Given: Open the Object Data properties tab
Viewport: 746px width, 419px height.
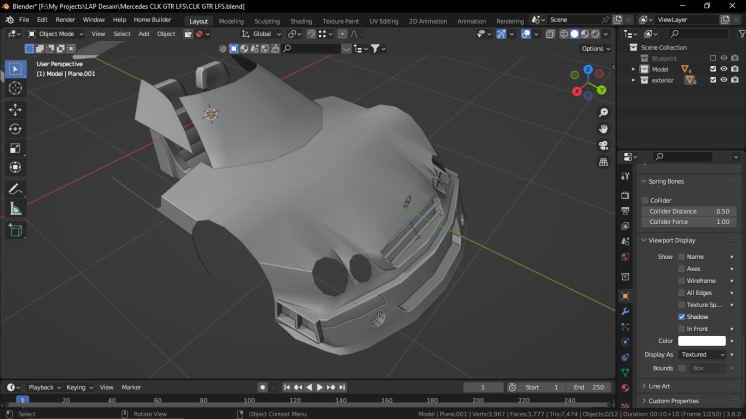Looking at the screenshot, I should (625, 372).
